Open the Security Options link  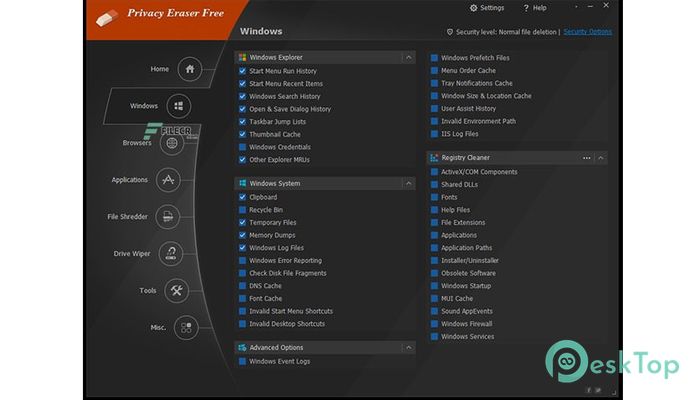coord(588,32)
